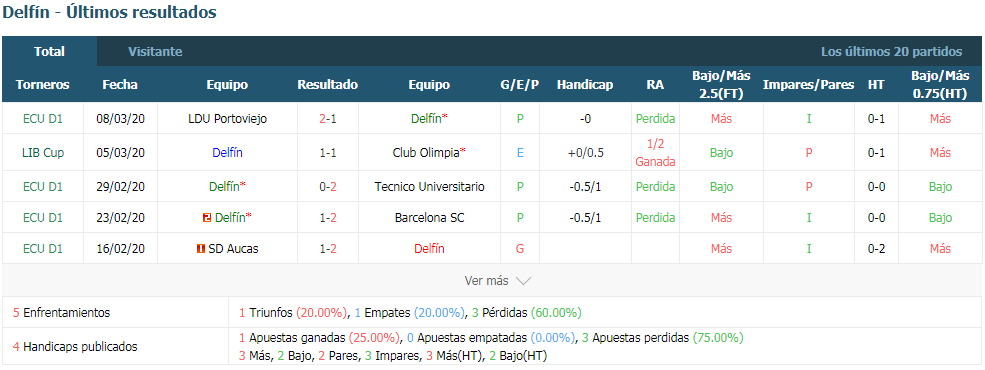The height and width of the screenshot is (370, 985).
Task: Open Barcelona SC team page
Action: (429, 218)
